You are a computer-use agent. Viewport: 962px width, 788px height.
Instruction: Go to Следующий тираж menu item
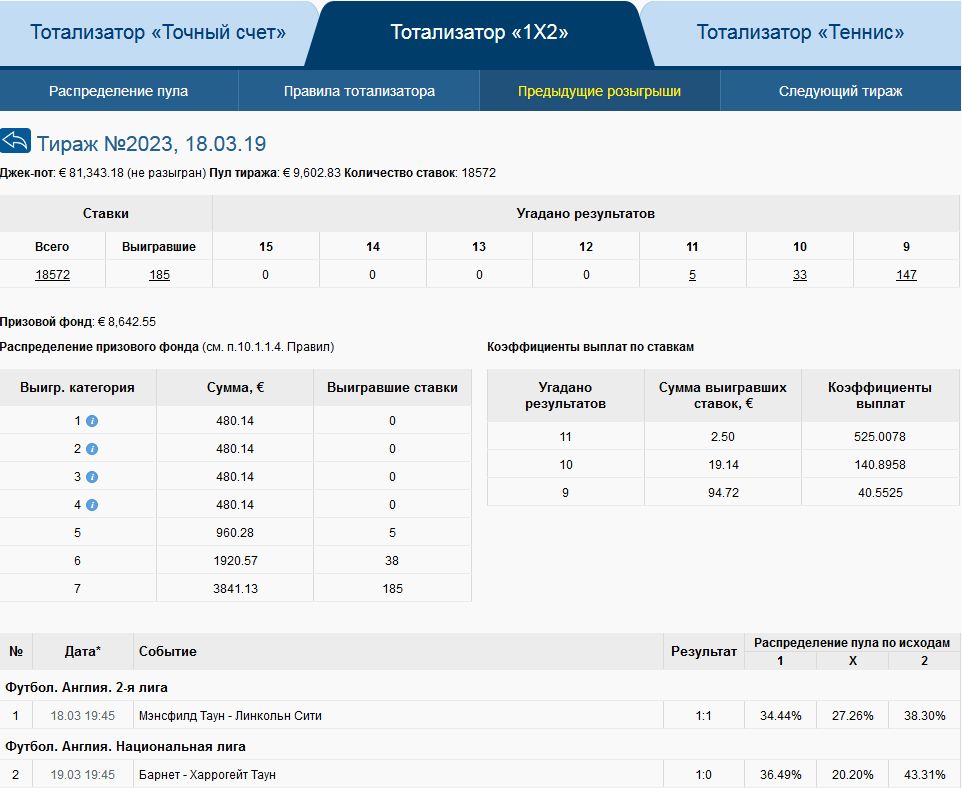[x=840, y=91]
